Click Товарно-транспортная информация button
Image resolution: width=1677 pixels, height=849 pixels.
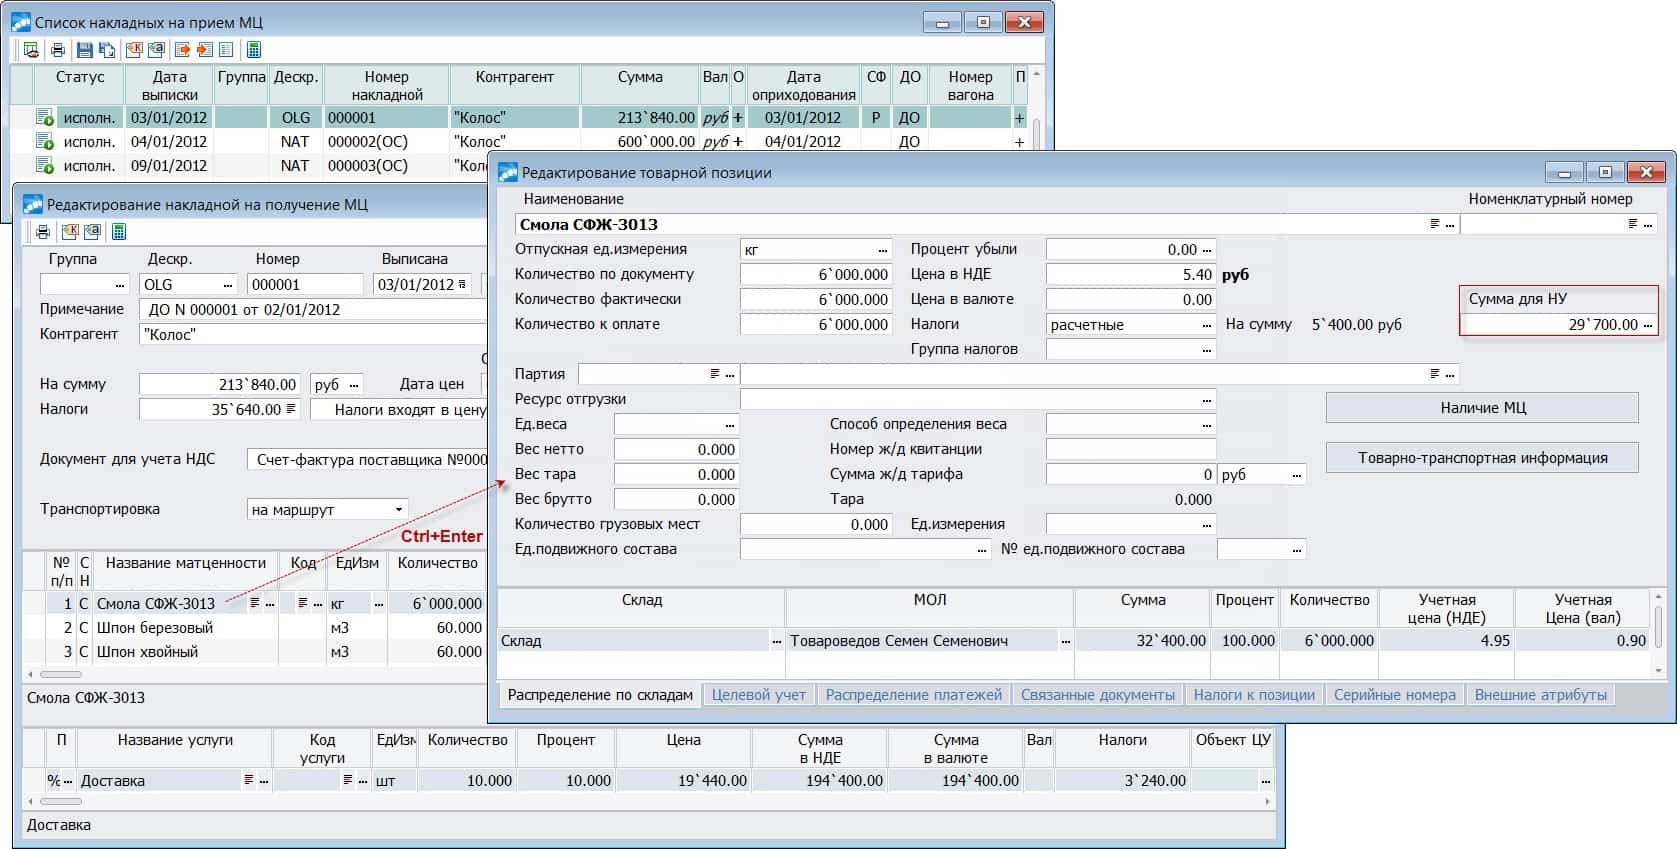click(x=1482, y=458)
